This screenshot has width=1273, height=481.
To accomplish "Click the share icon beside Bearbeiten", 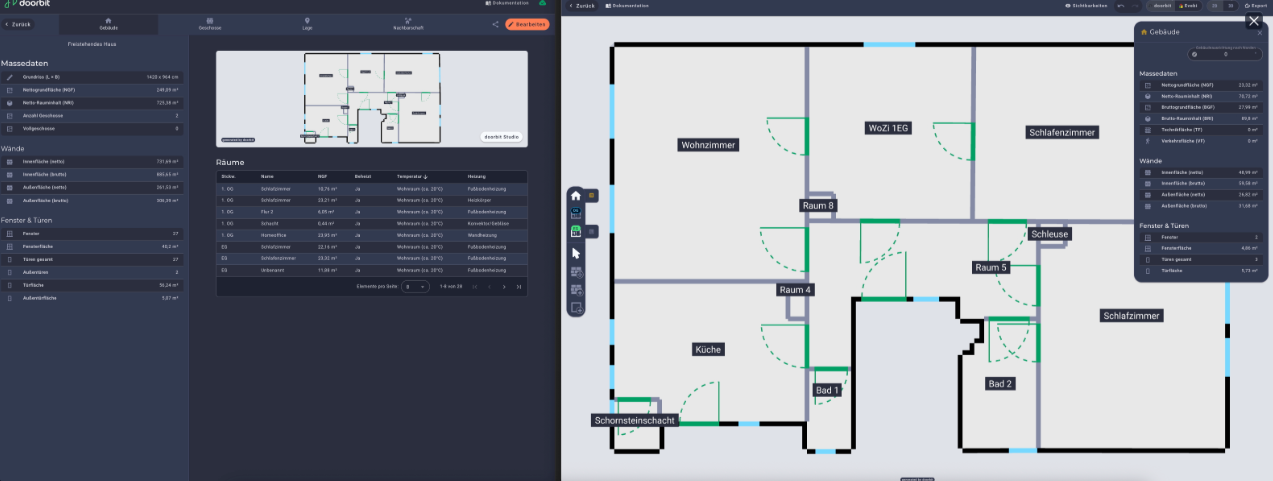I will 495,24.
